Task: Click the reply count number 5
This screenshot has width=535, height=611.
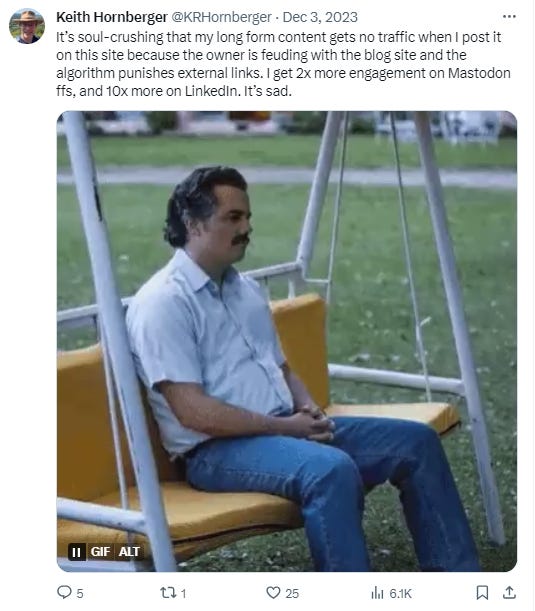Action: 80,593
